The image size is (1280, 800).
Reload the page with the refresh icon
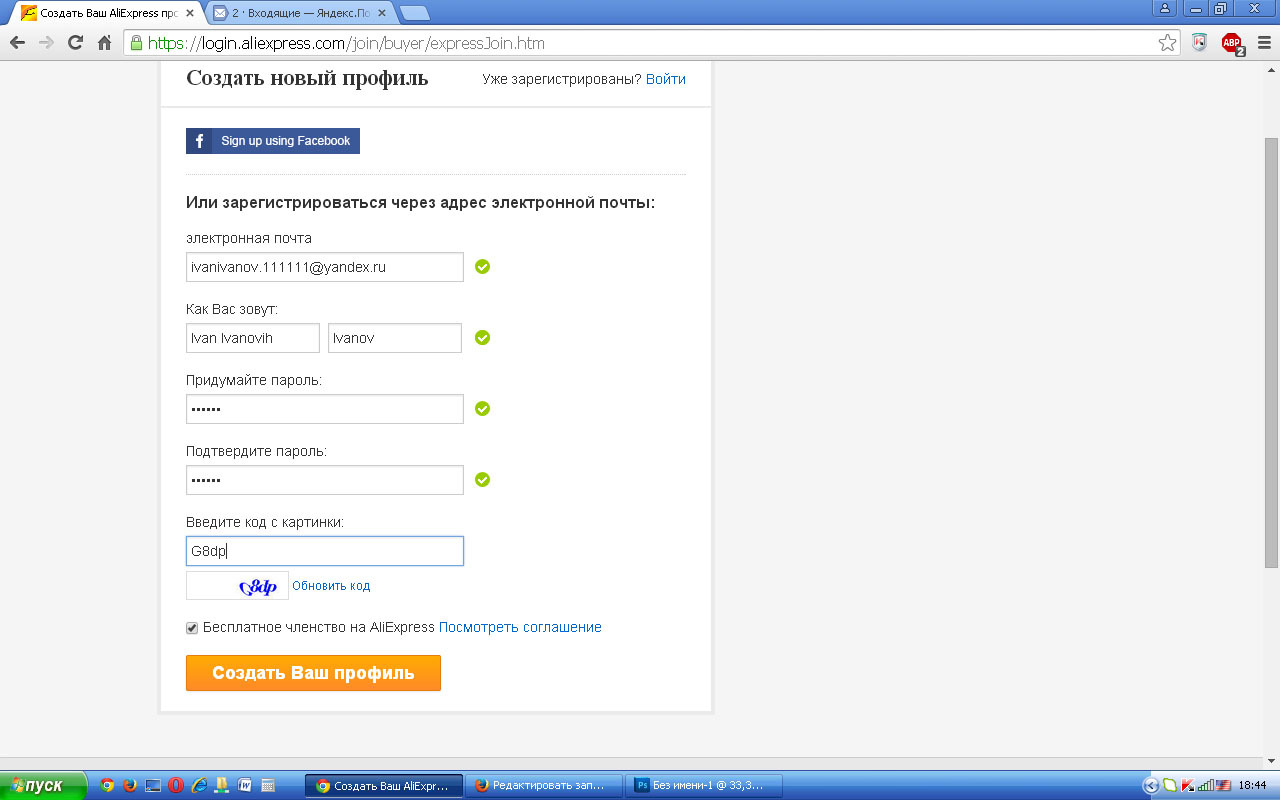click(75, 43)
